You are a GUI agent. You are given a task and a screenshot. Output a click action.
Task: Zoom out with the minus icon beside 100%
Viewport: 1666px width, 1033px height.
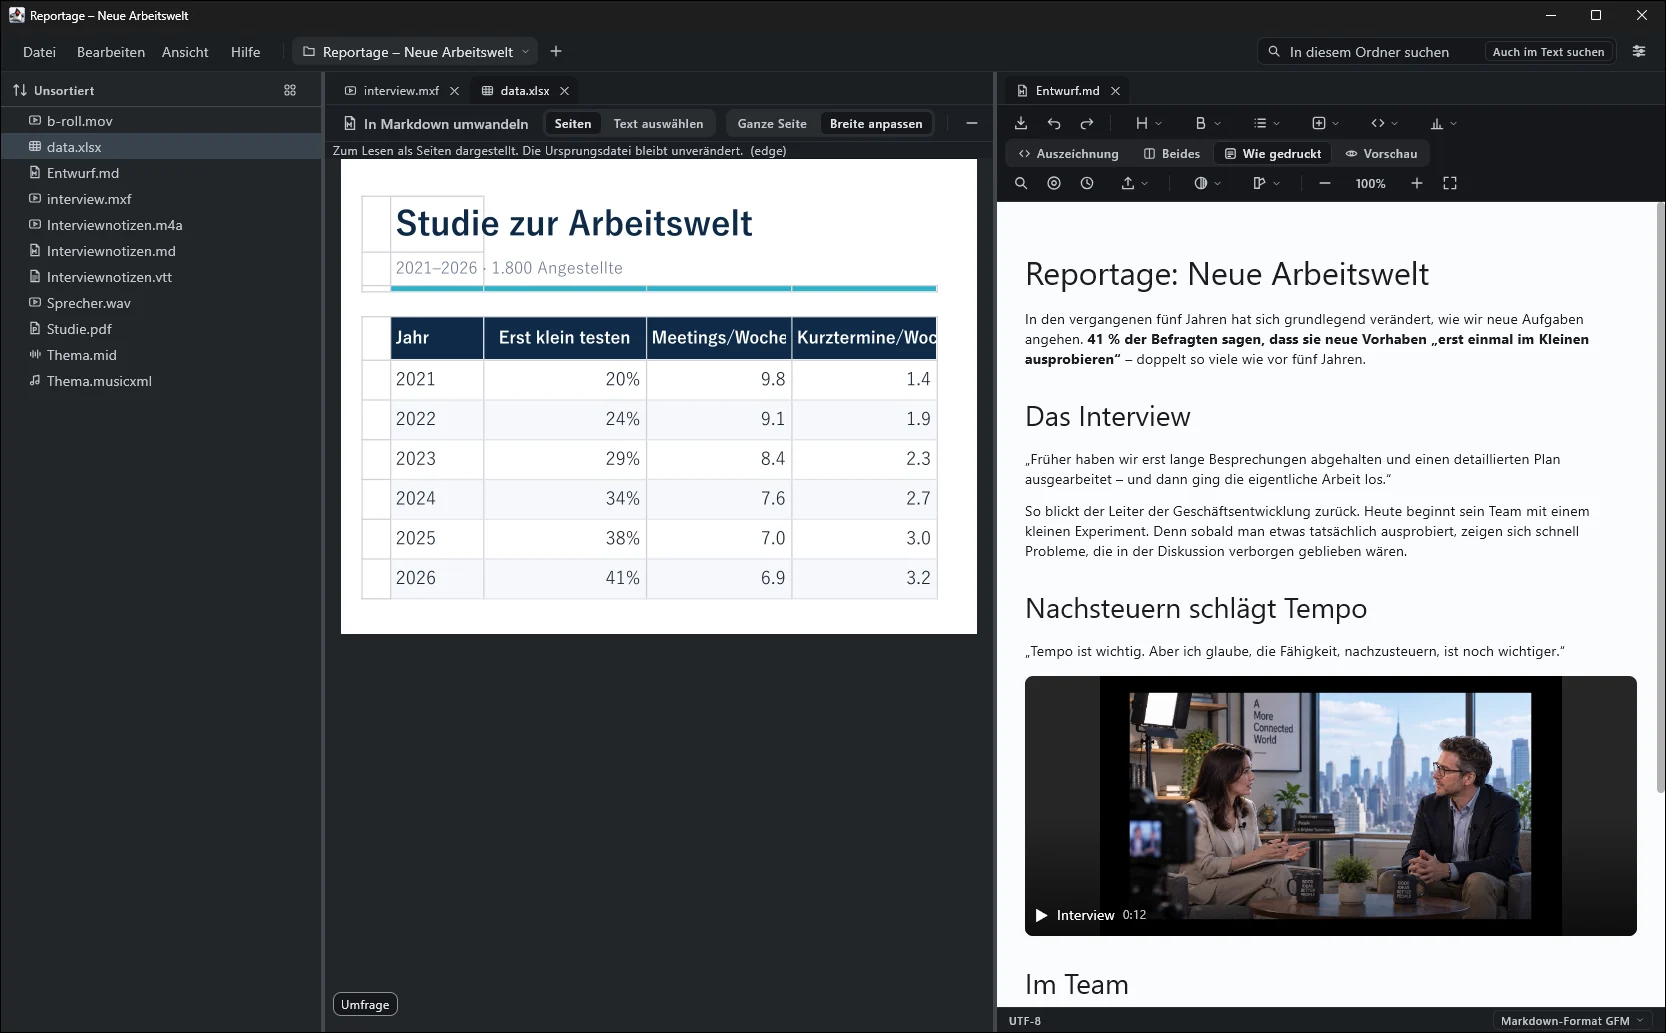pyautogui.click(x=1325, y=183)
